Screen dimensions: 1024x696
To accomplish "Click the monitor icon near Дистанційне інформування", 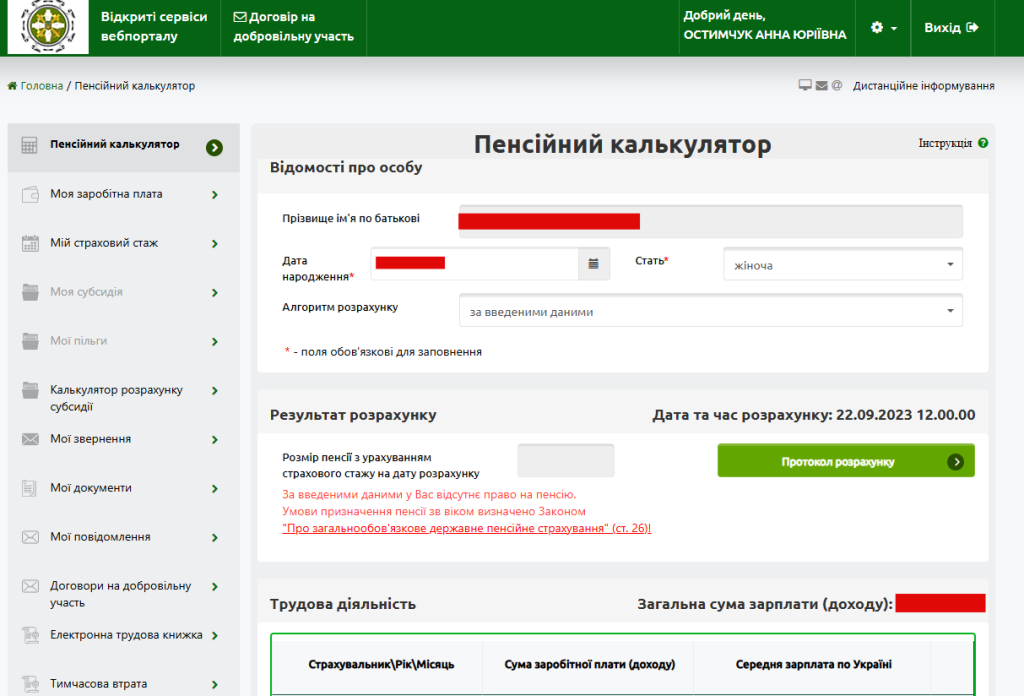I will coord(806,86).
